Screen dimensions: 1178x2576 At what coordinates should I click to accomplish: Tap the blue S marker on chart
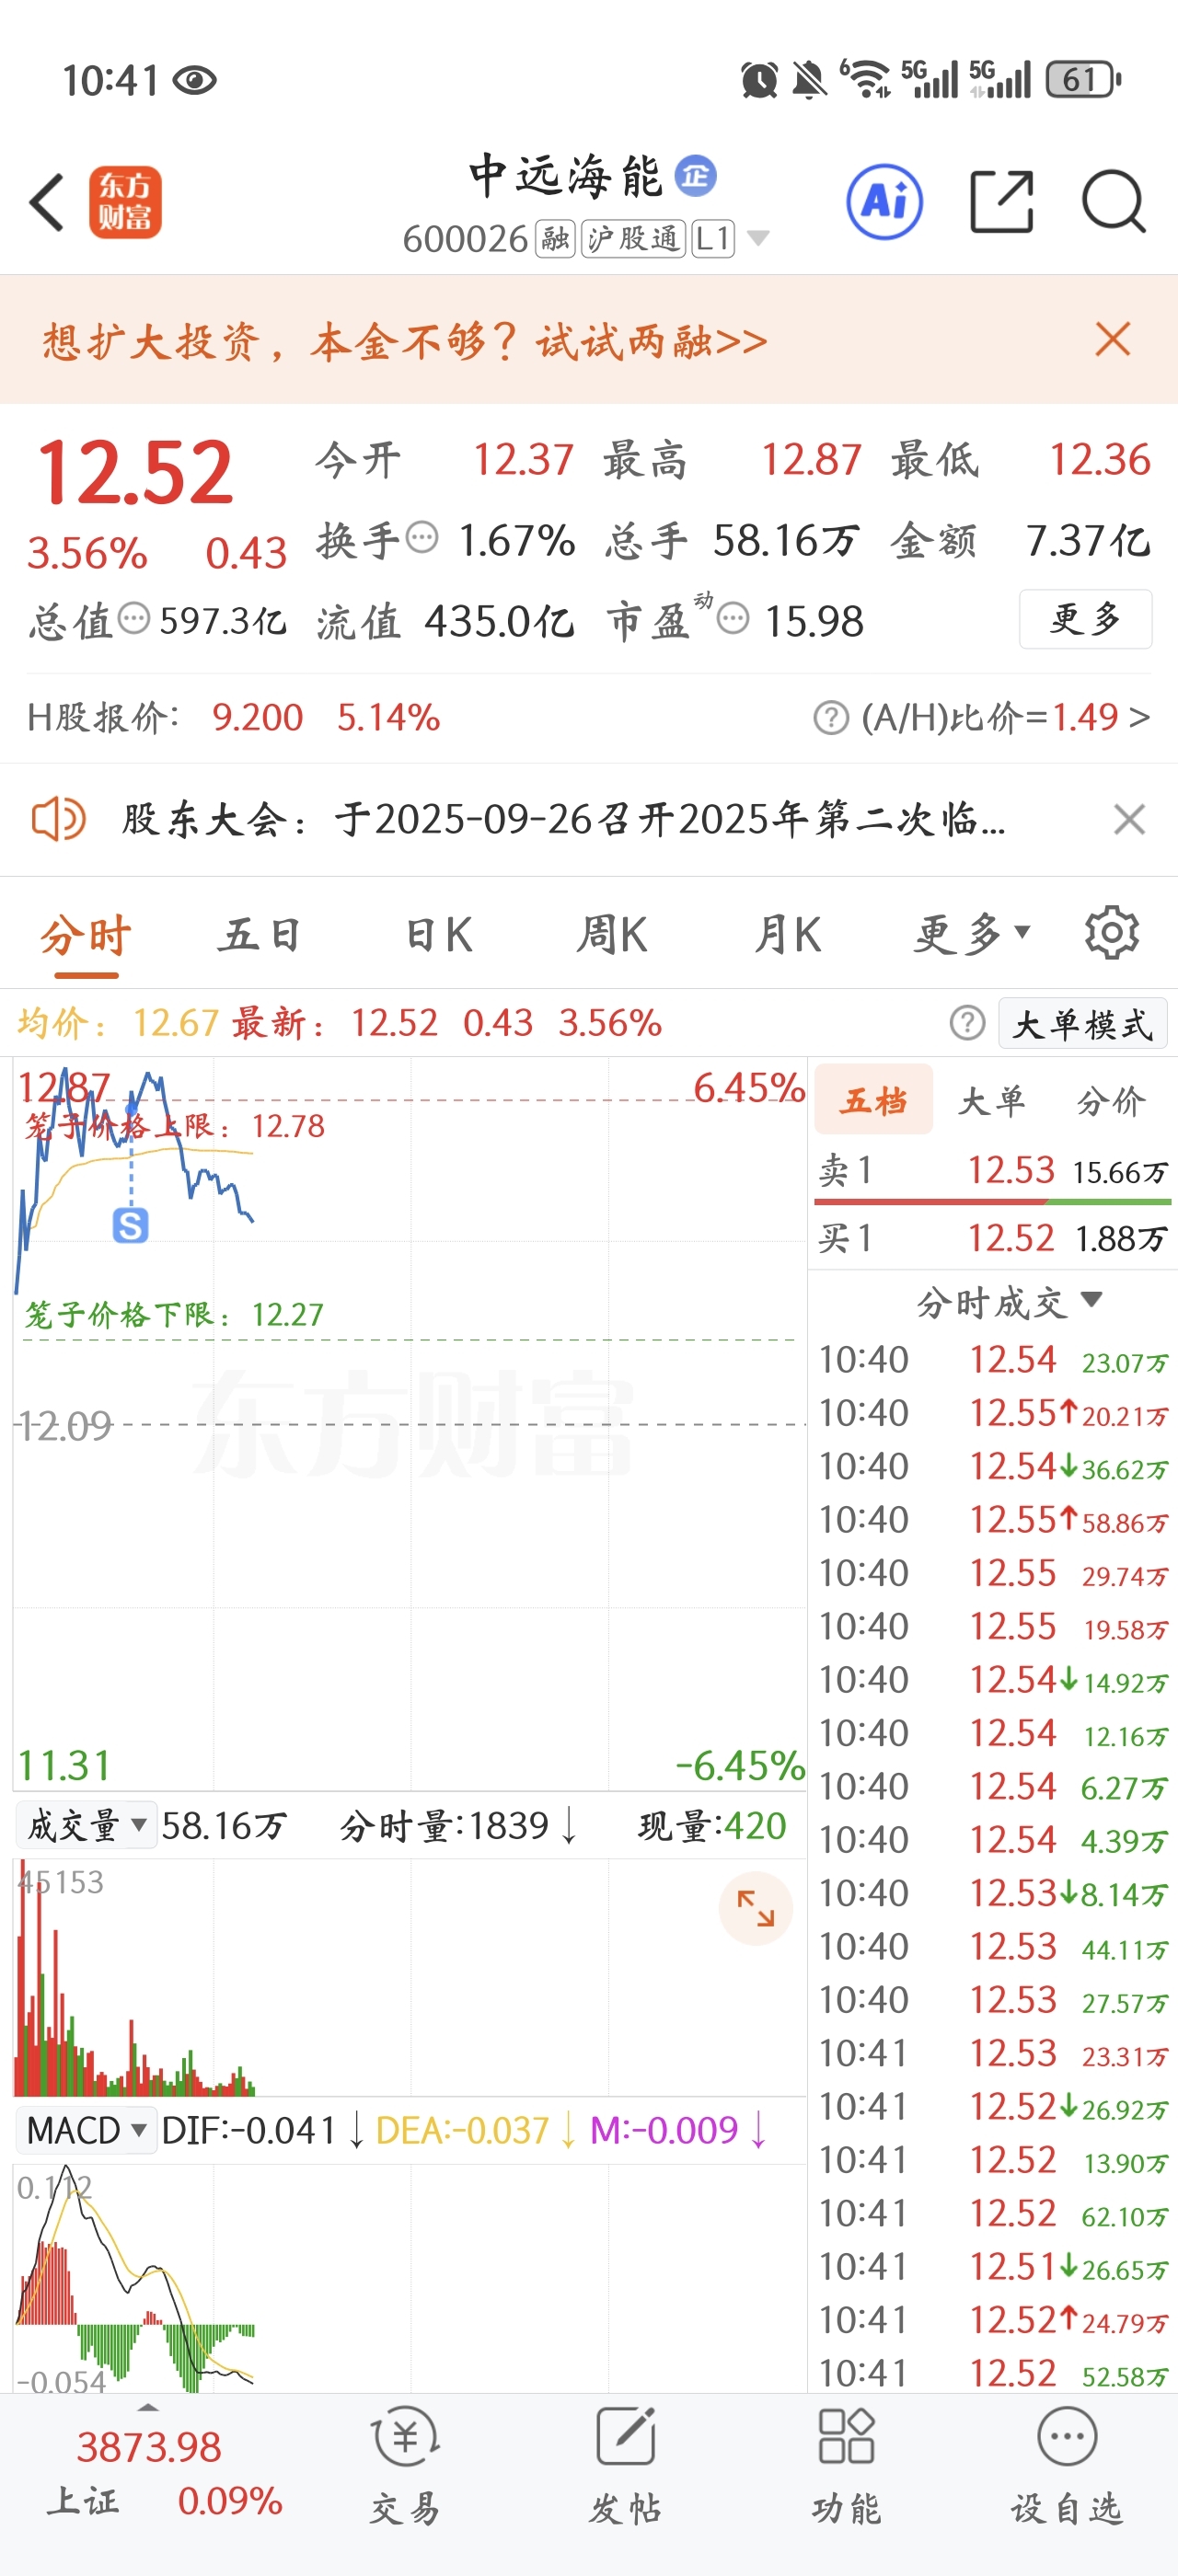pyautogui.click(x=130, y=1225)
